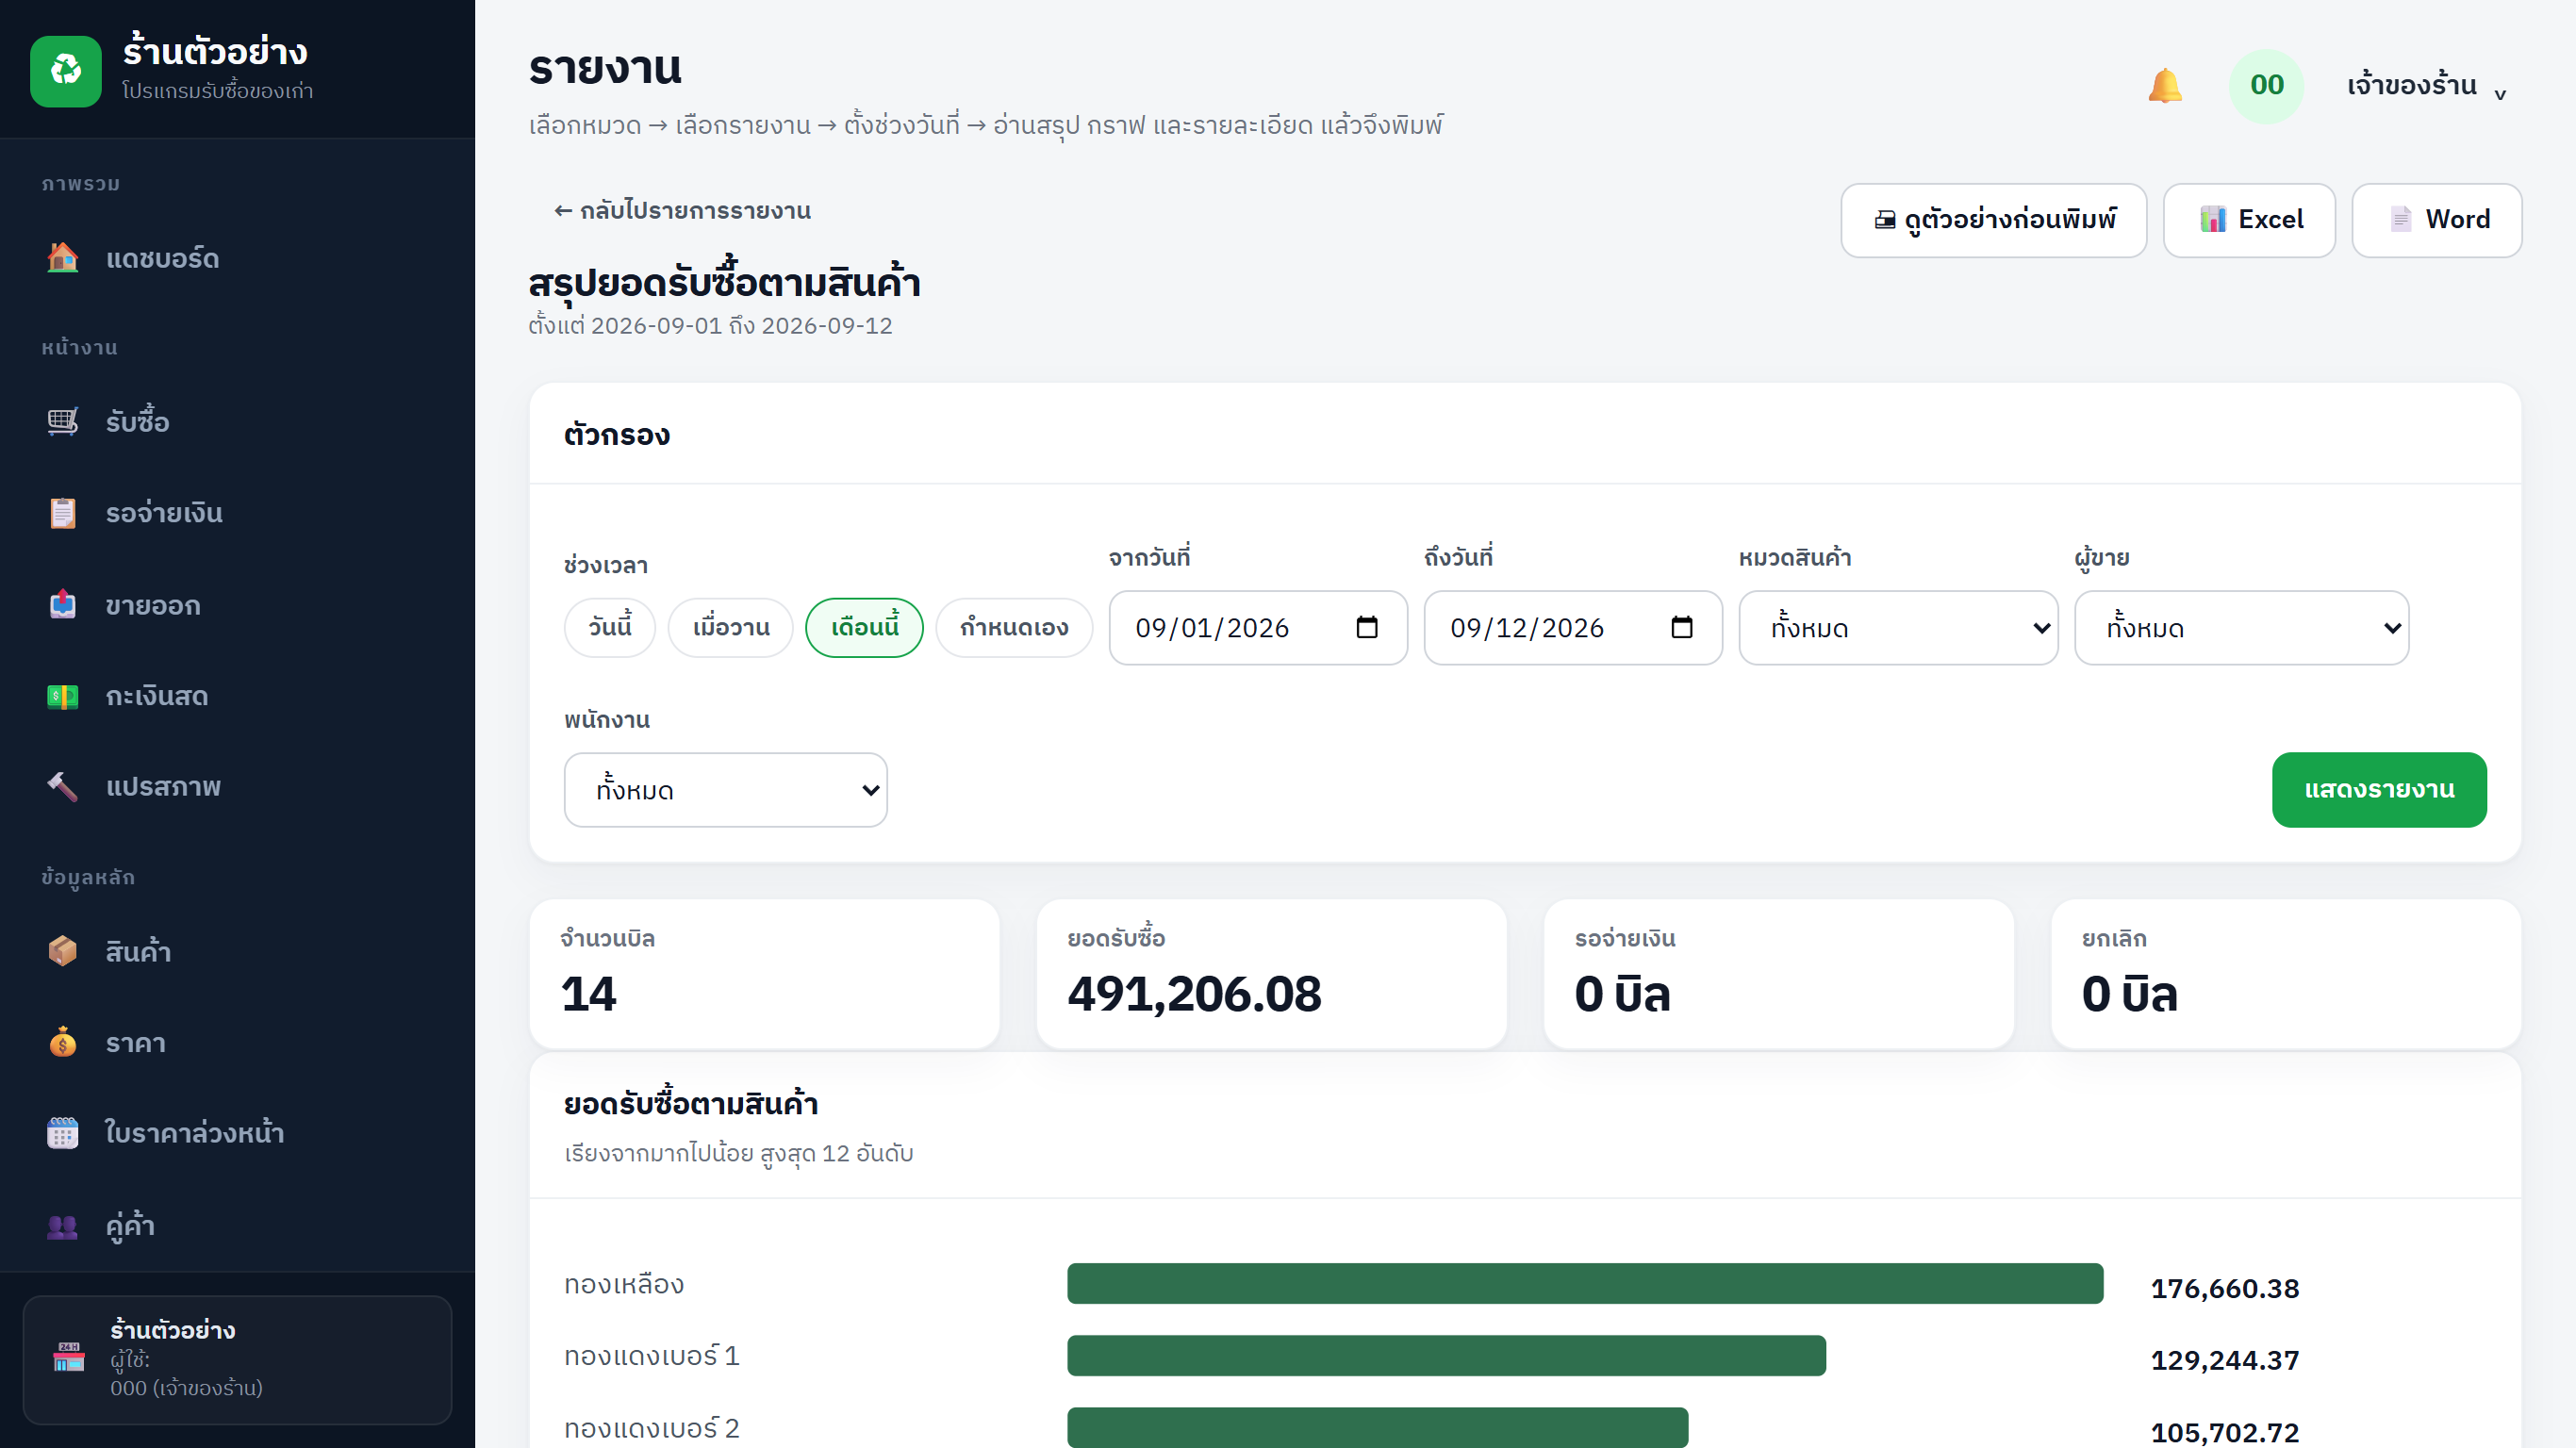This screenshot has width=2576, height=1448.
Task: Click the value 176,660.38
Action: coord(2225,1289)
